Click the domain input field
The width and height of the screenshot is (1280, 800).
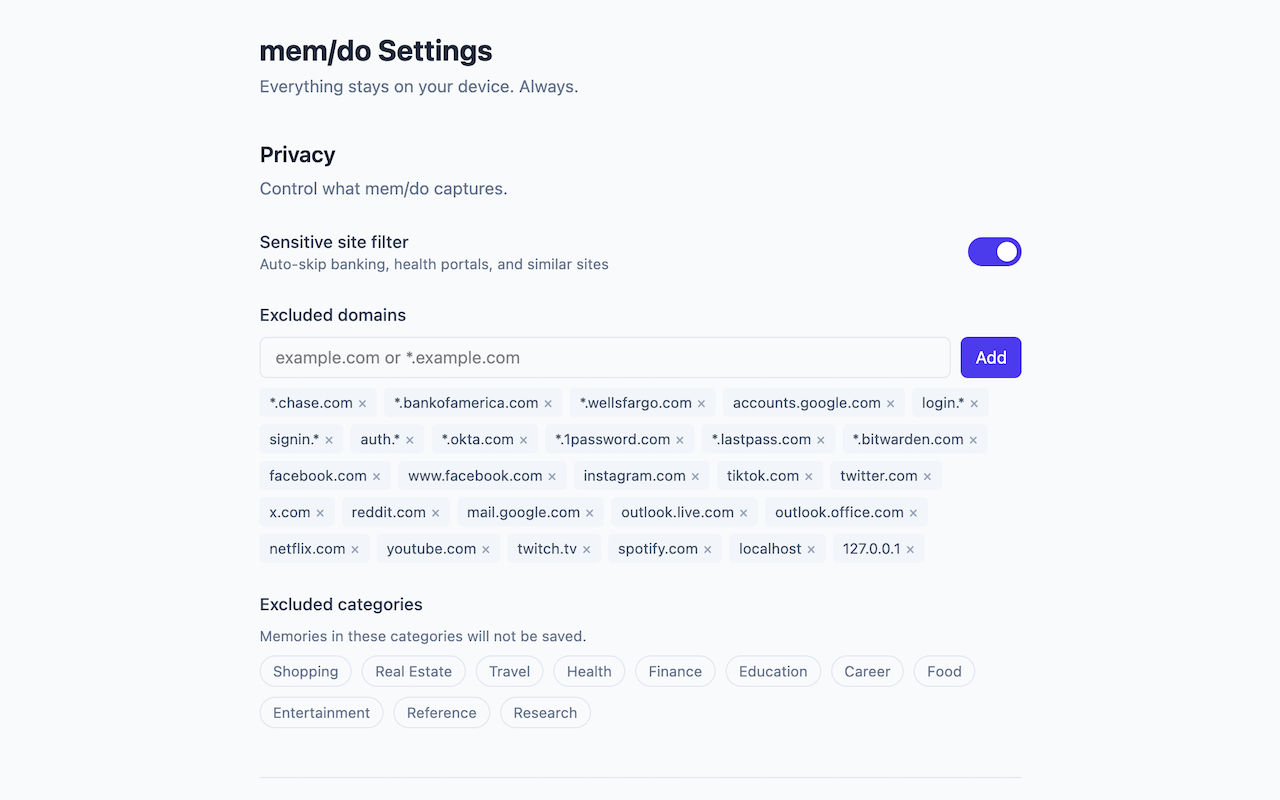[x=604, y=357]
